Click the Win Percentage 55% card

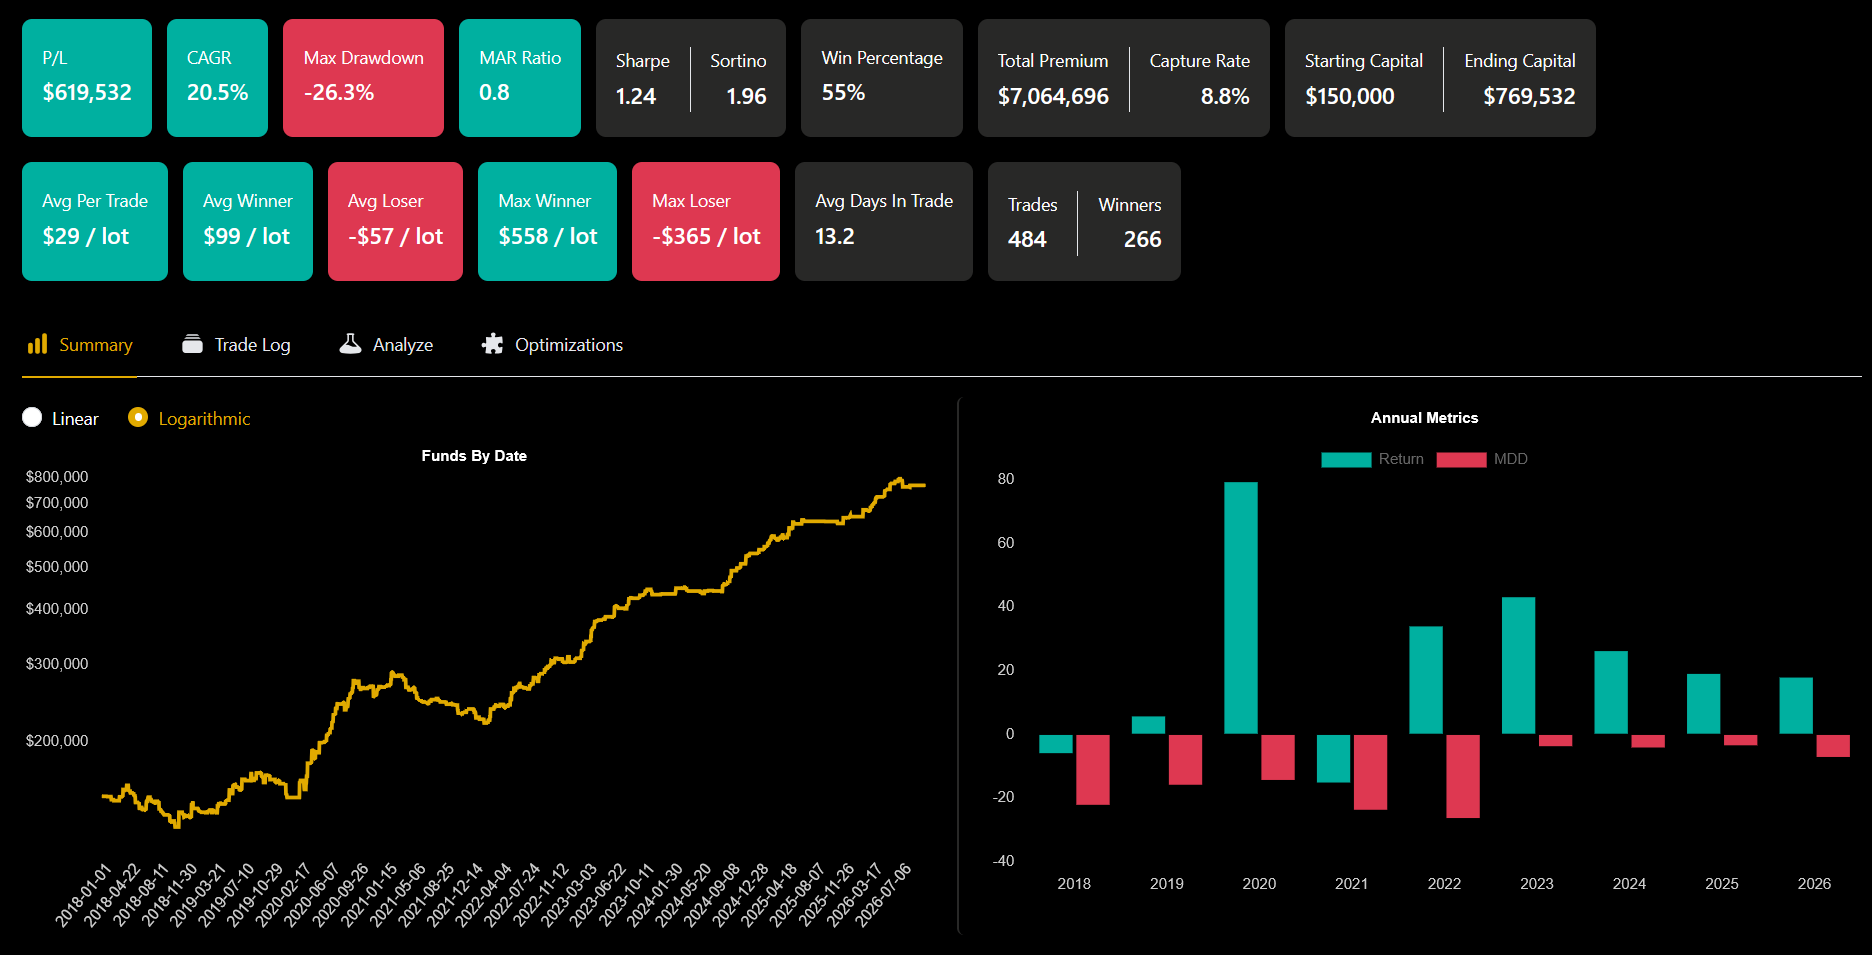point(882,78)
